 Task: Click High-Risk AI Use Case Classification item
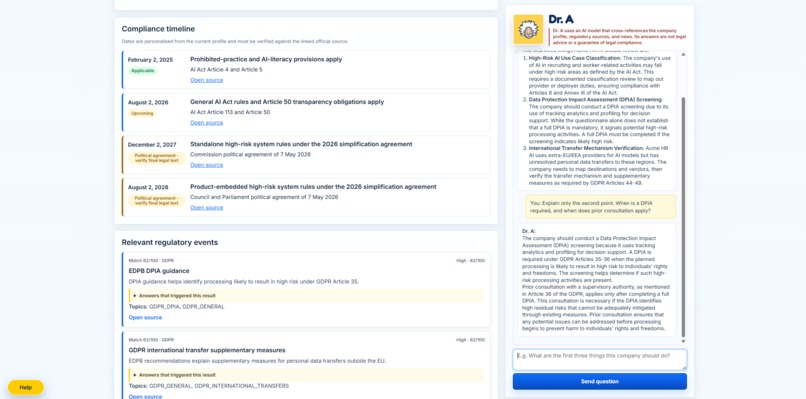599,76
